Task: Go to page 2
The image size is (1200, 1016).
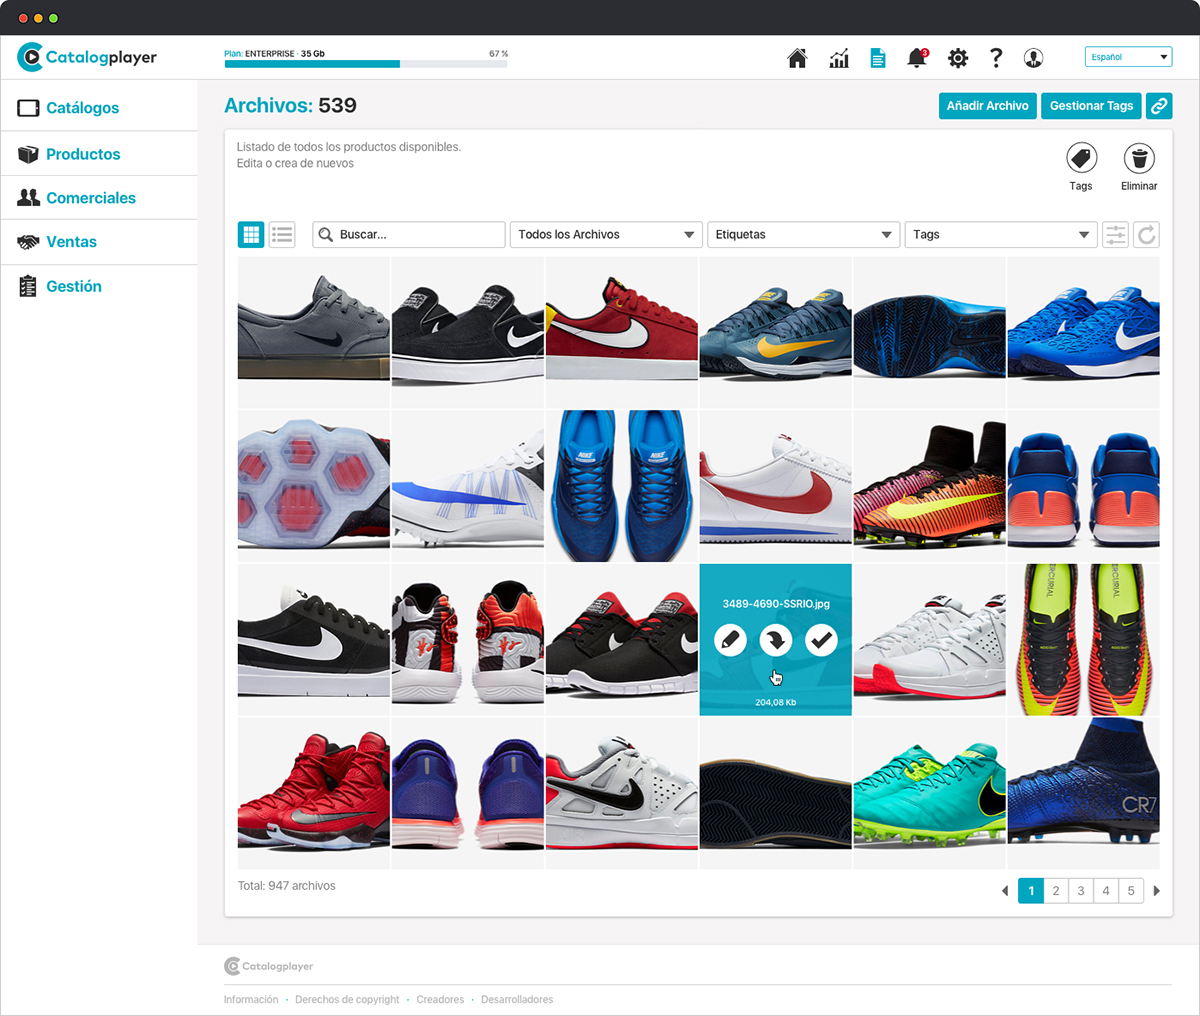Action: pos(1056,891)
